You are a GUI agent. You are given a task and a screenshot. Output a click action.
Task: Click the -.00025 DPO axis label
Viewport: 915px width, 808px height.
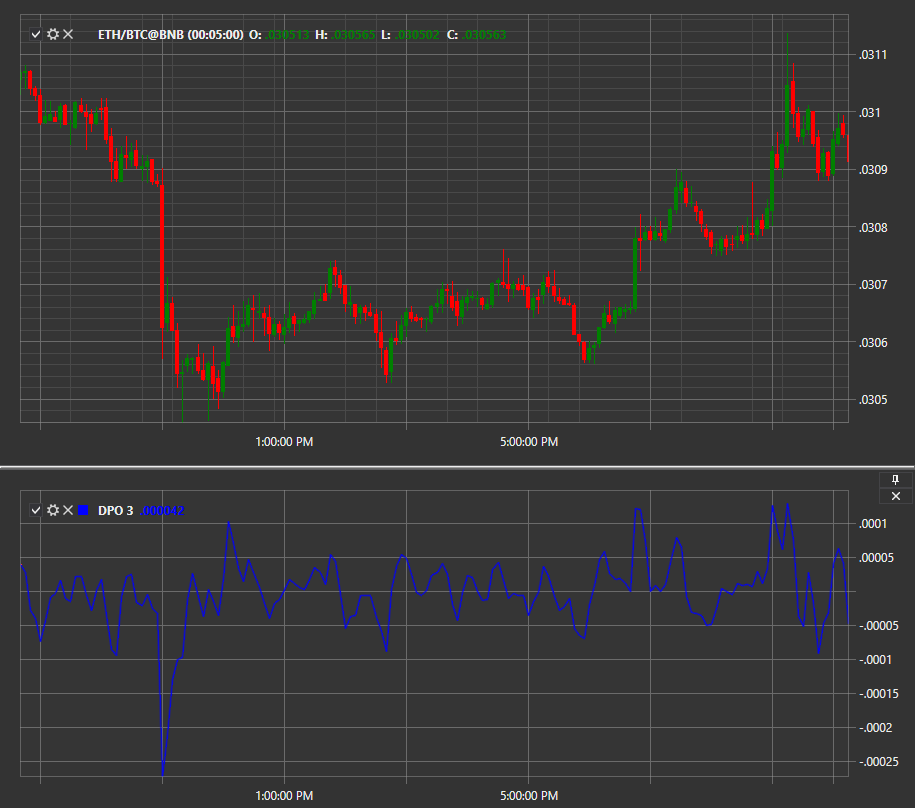point(878,762)
